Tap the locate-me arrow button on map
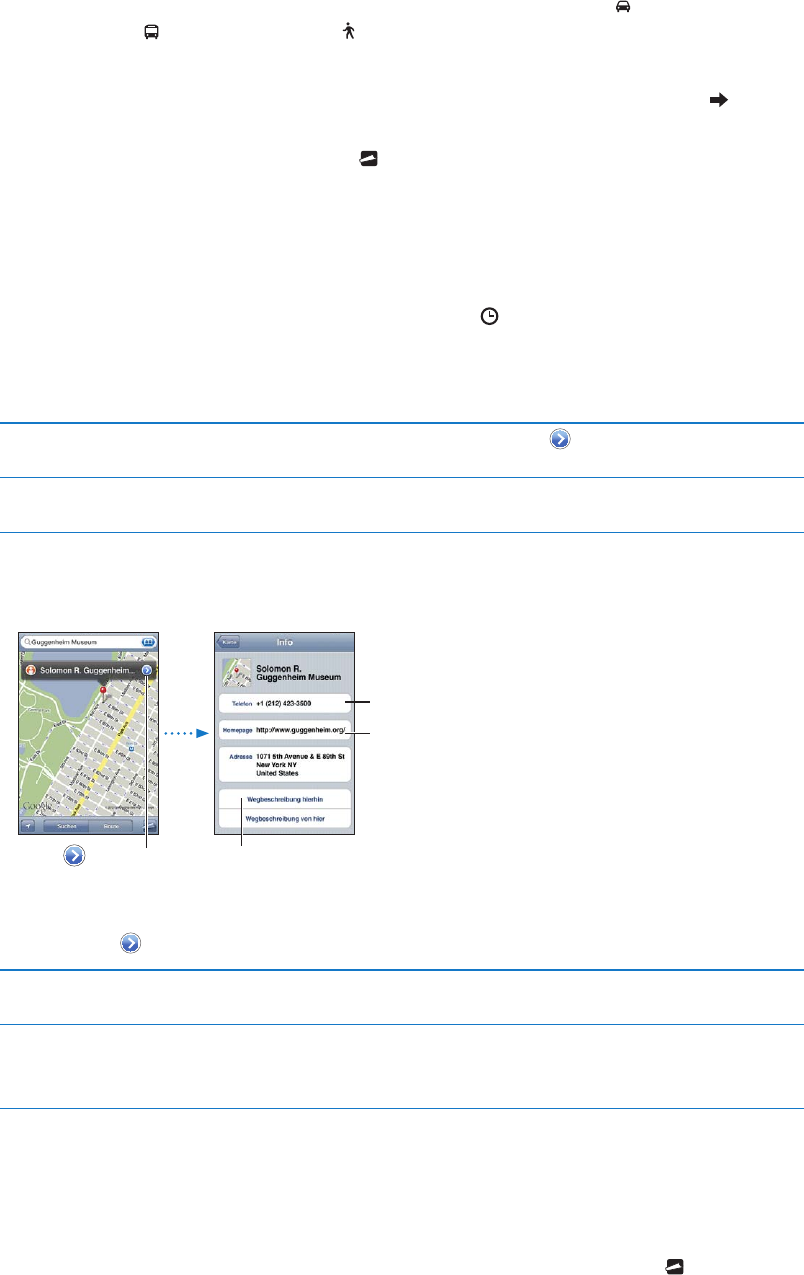 tap(28, 827)
